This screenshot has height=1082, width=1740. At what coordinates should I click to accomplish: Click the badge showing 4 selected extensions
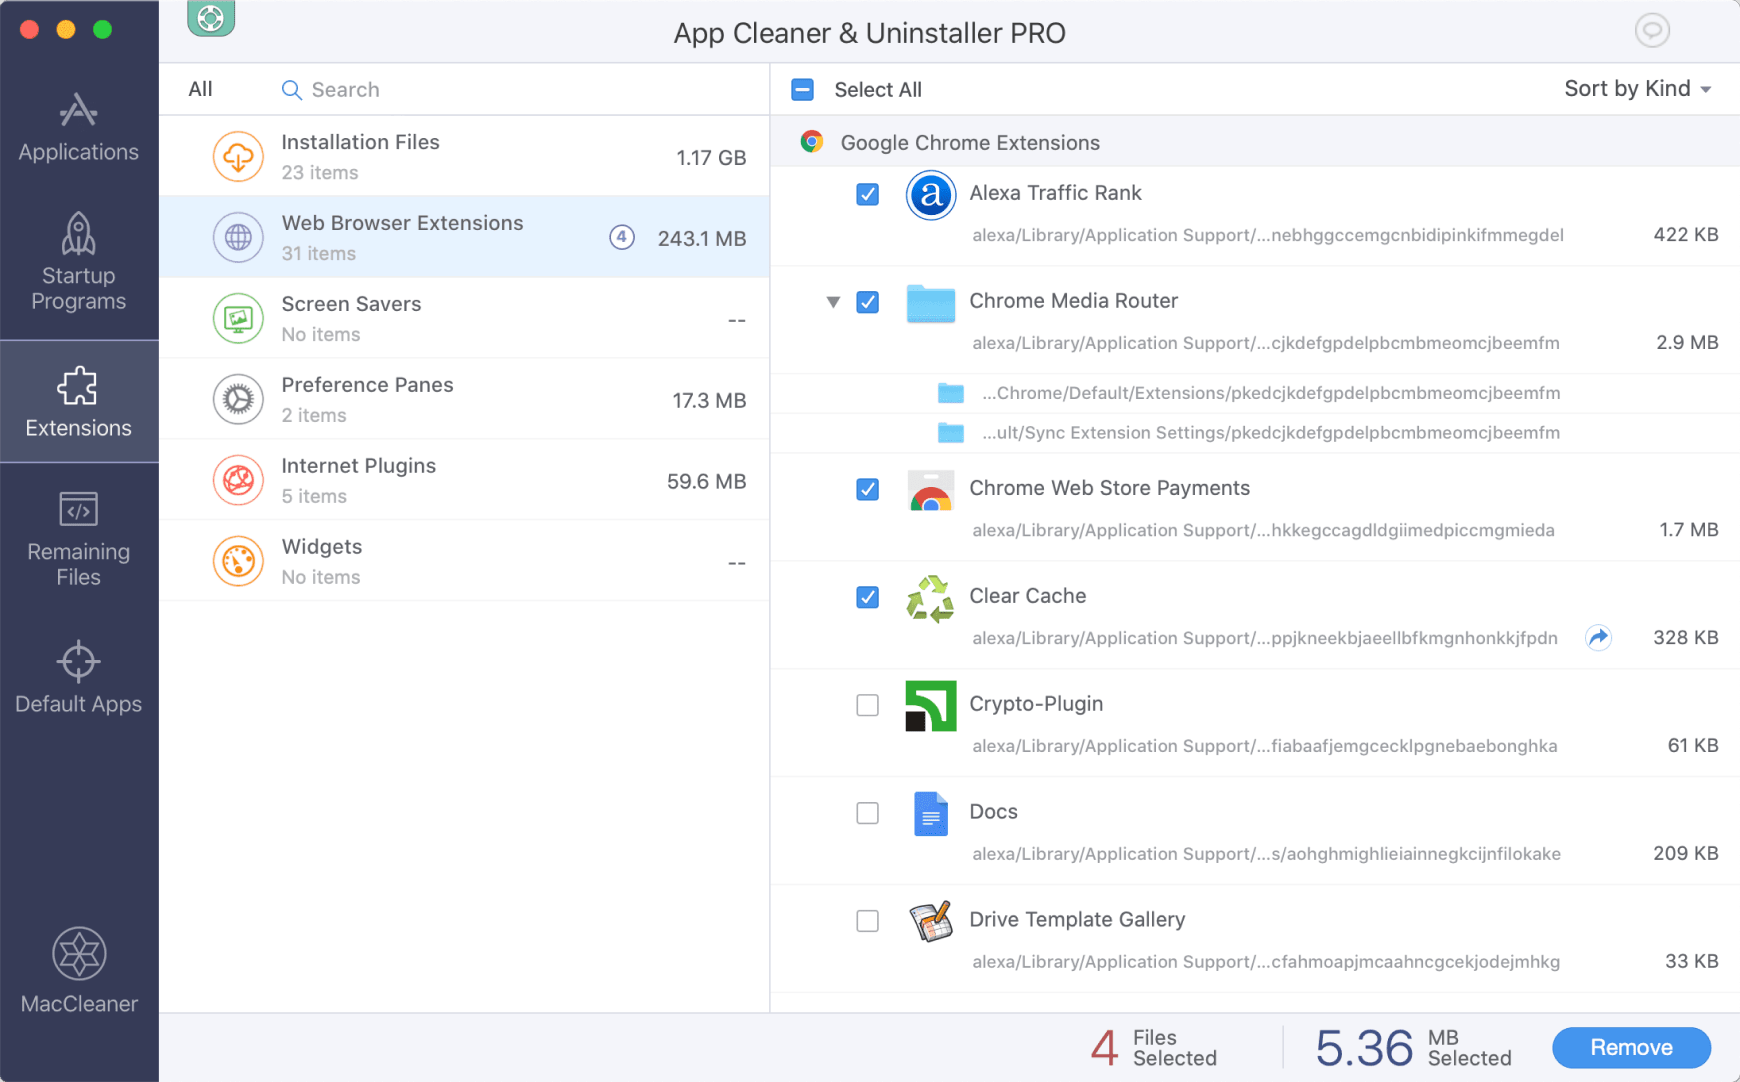point(622,237)
